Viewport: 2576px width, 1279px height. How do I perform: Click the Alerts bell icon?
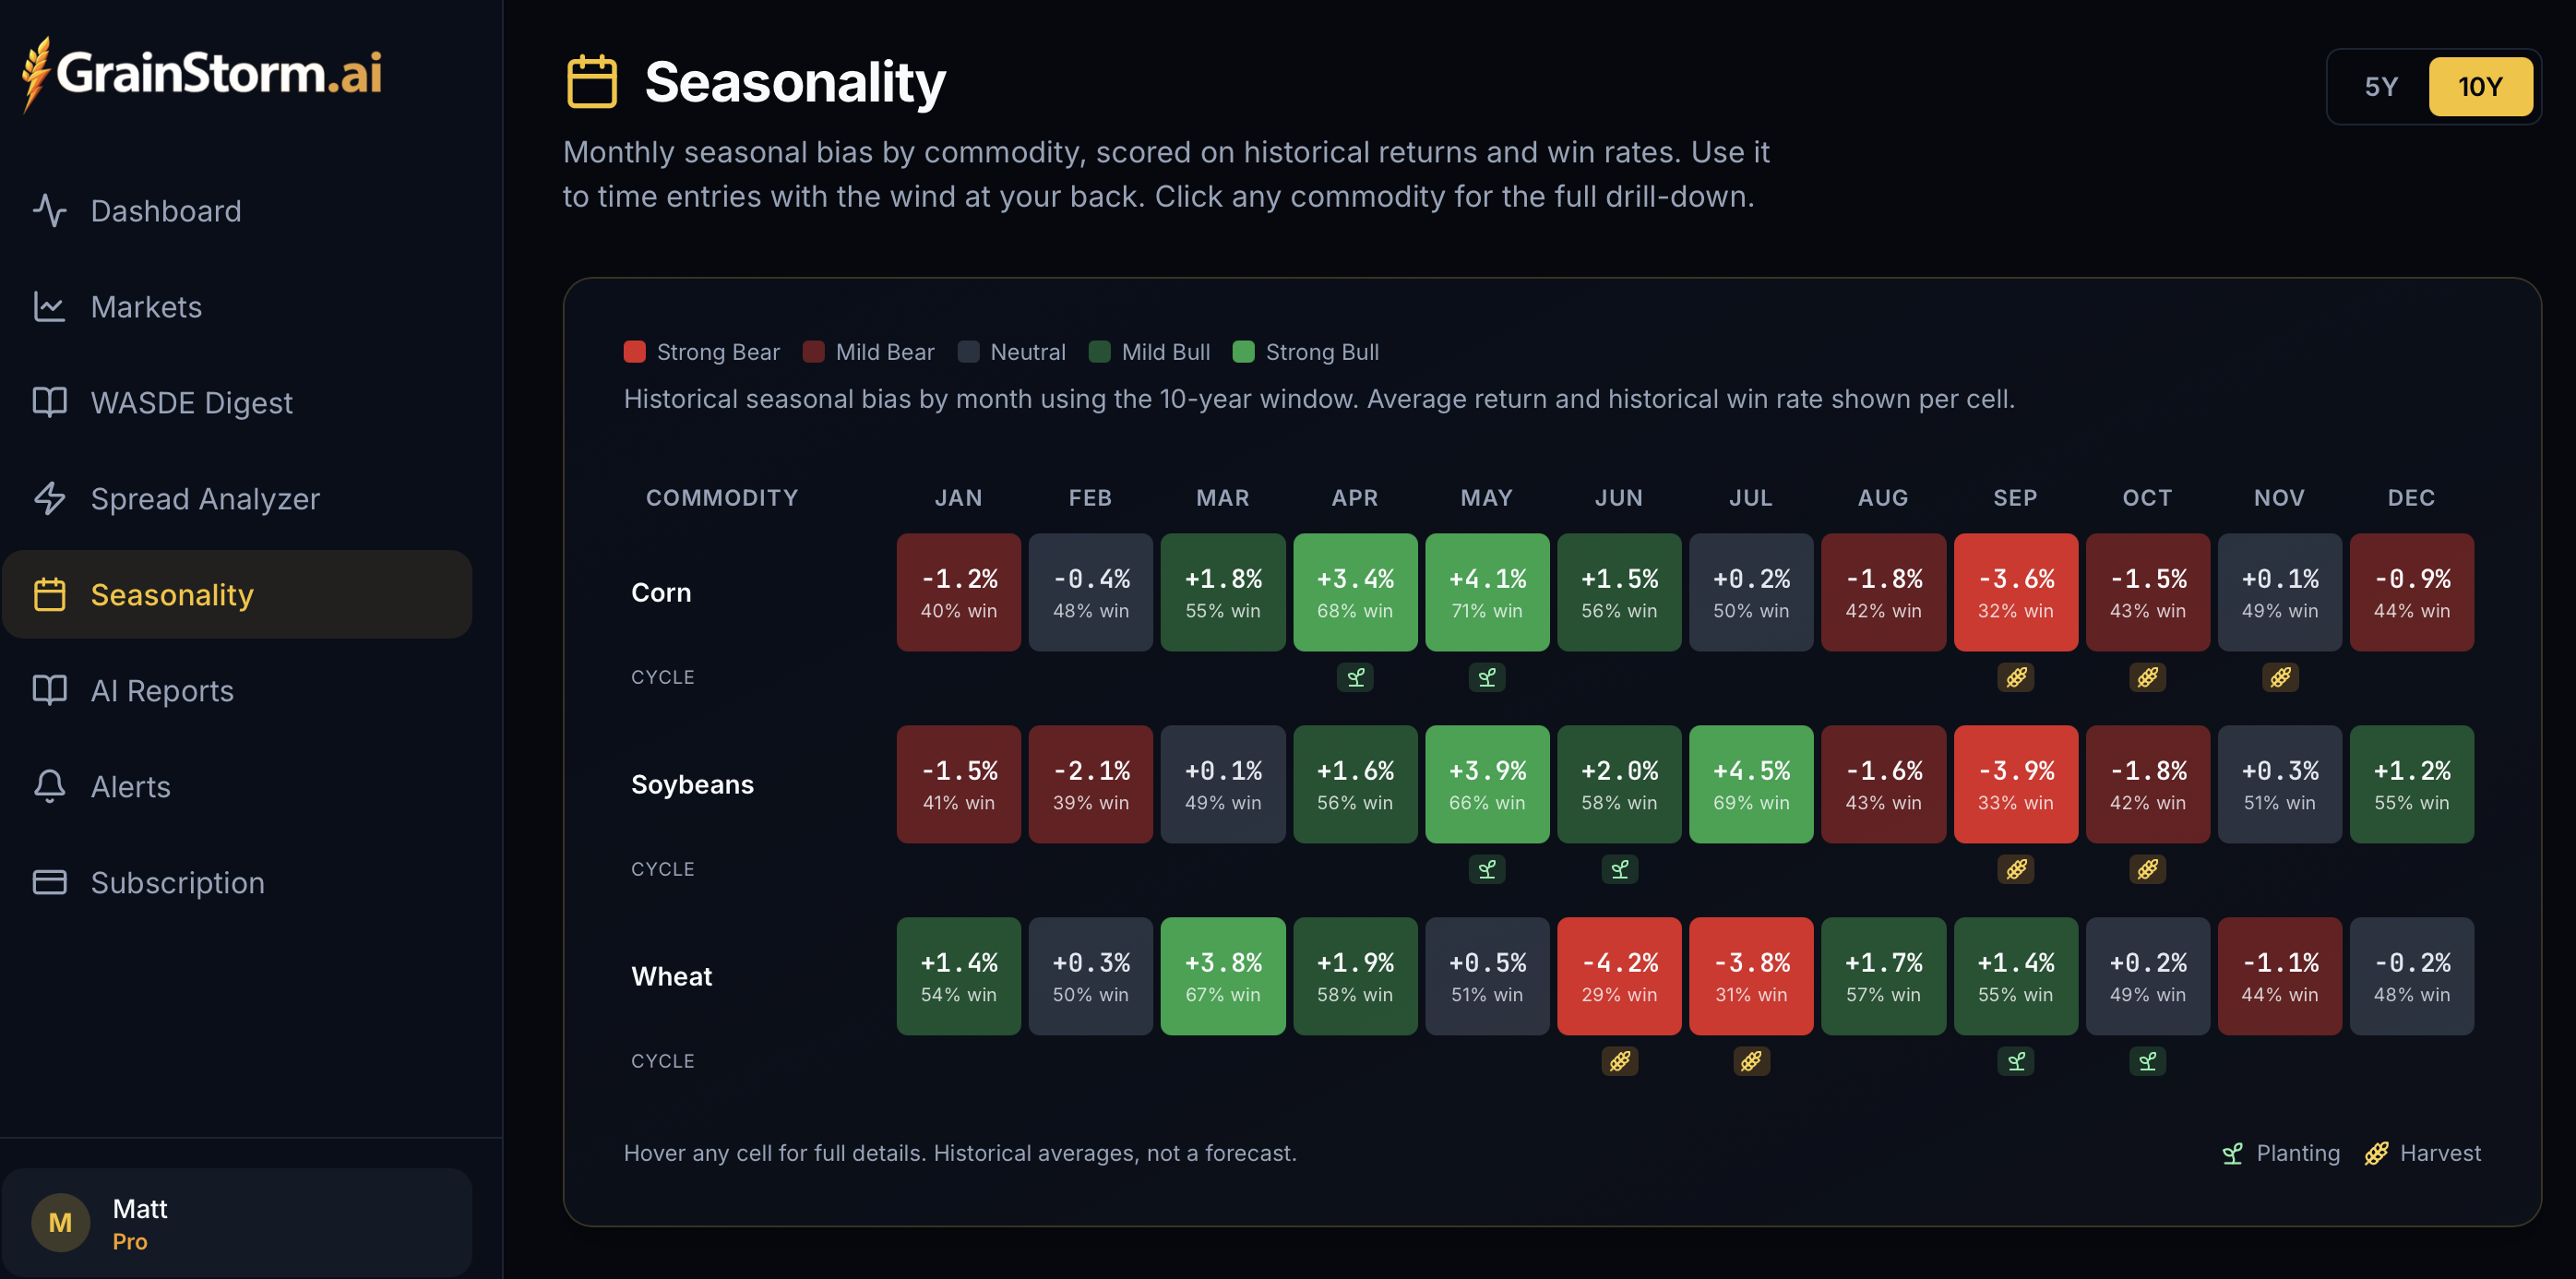[x=49, y=787]
